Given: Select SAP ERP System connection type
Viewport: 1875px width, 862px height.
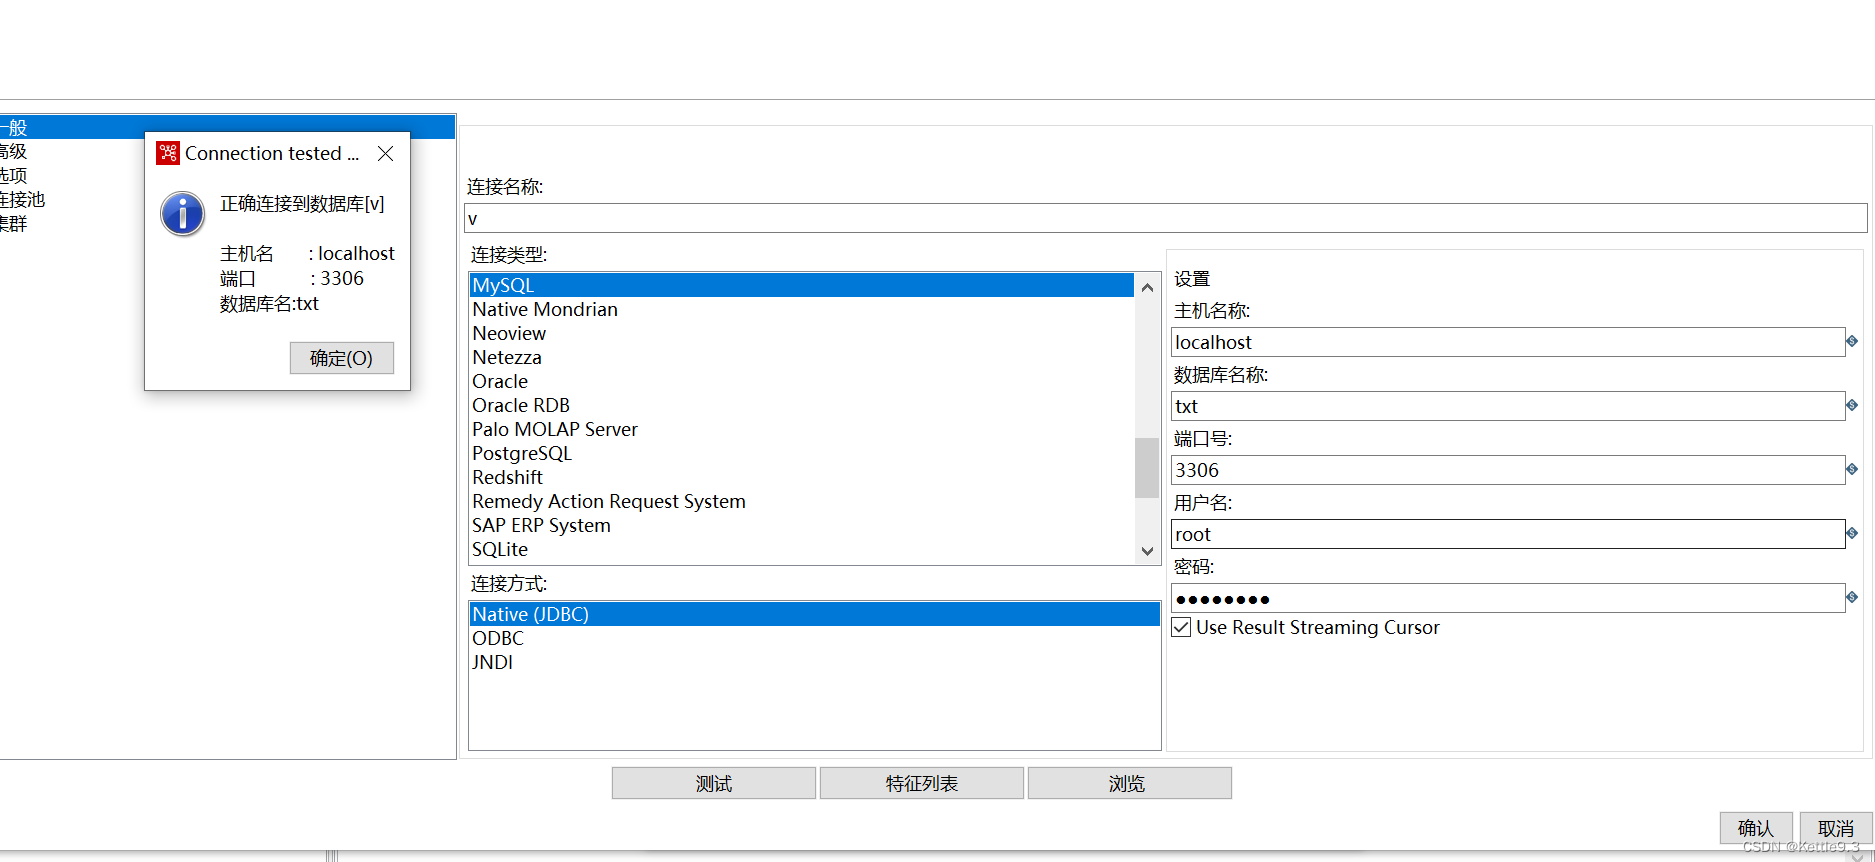Looking at the screenshot, I should tap(802, 525).
